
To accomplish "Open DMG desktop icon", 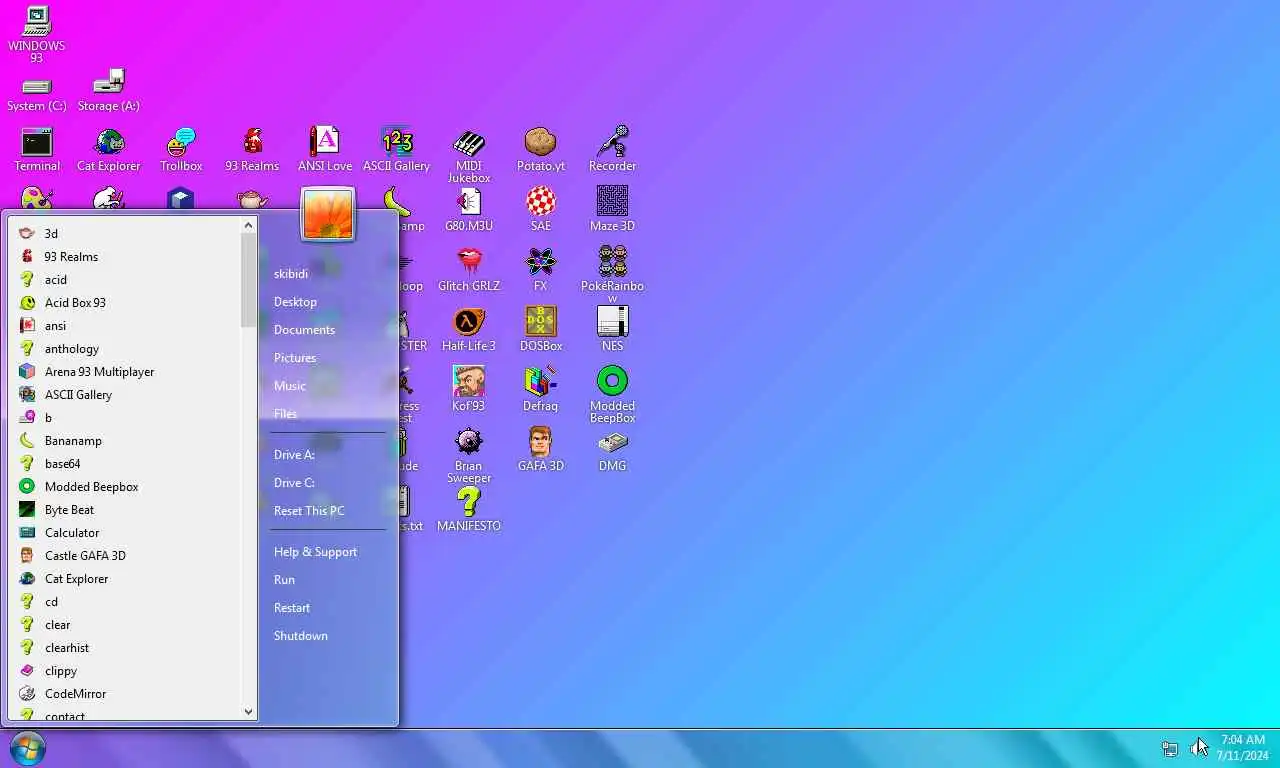I will (613, 449).
